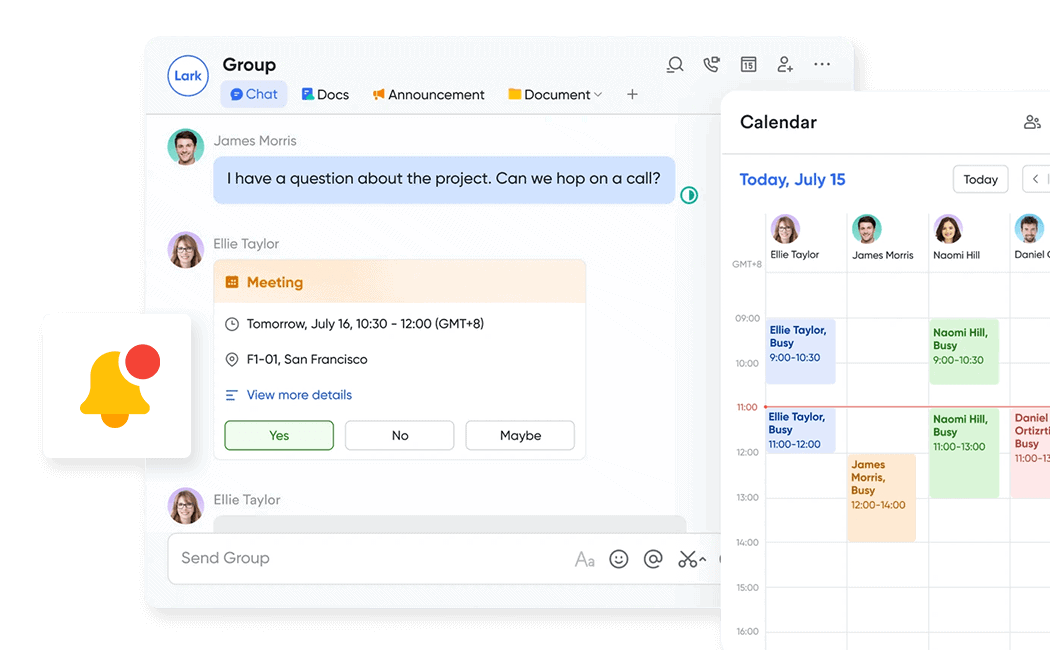Select the scissors screenshot tool
Viewport: 1050px width, 650px height.
coord(687,559)
